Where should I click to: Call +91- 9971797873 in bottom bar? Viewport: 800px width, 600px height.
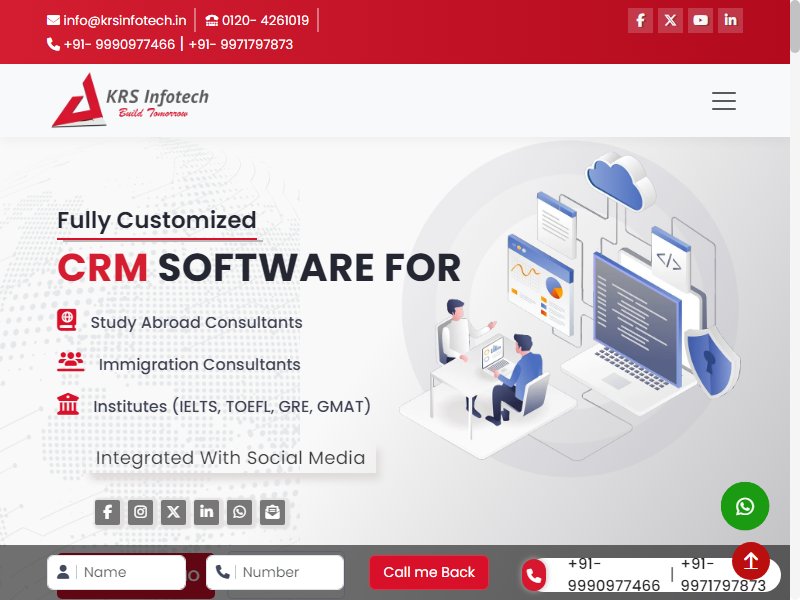click(x=723, y=574)
